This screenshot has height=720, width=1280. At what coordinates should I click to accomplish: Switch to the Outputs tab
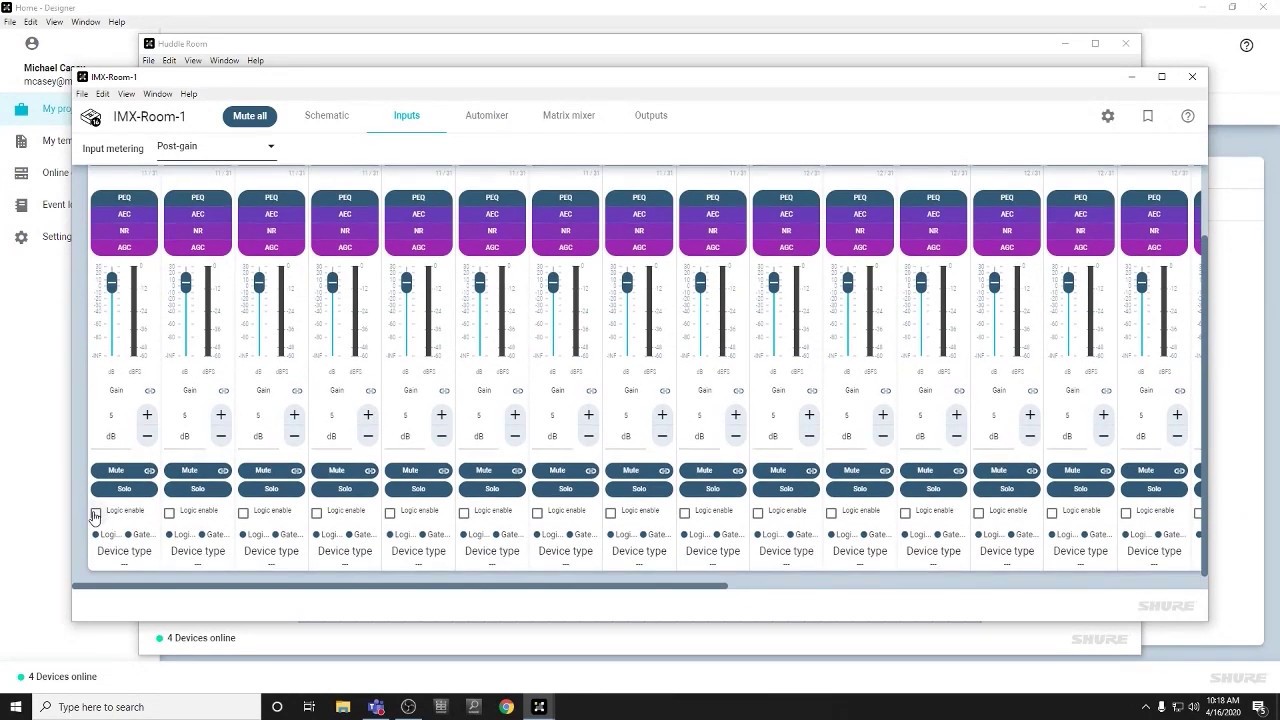(651, 115)
